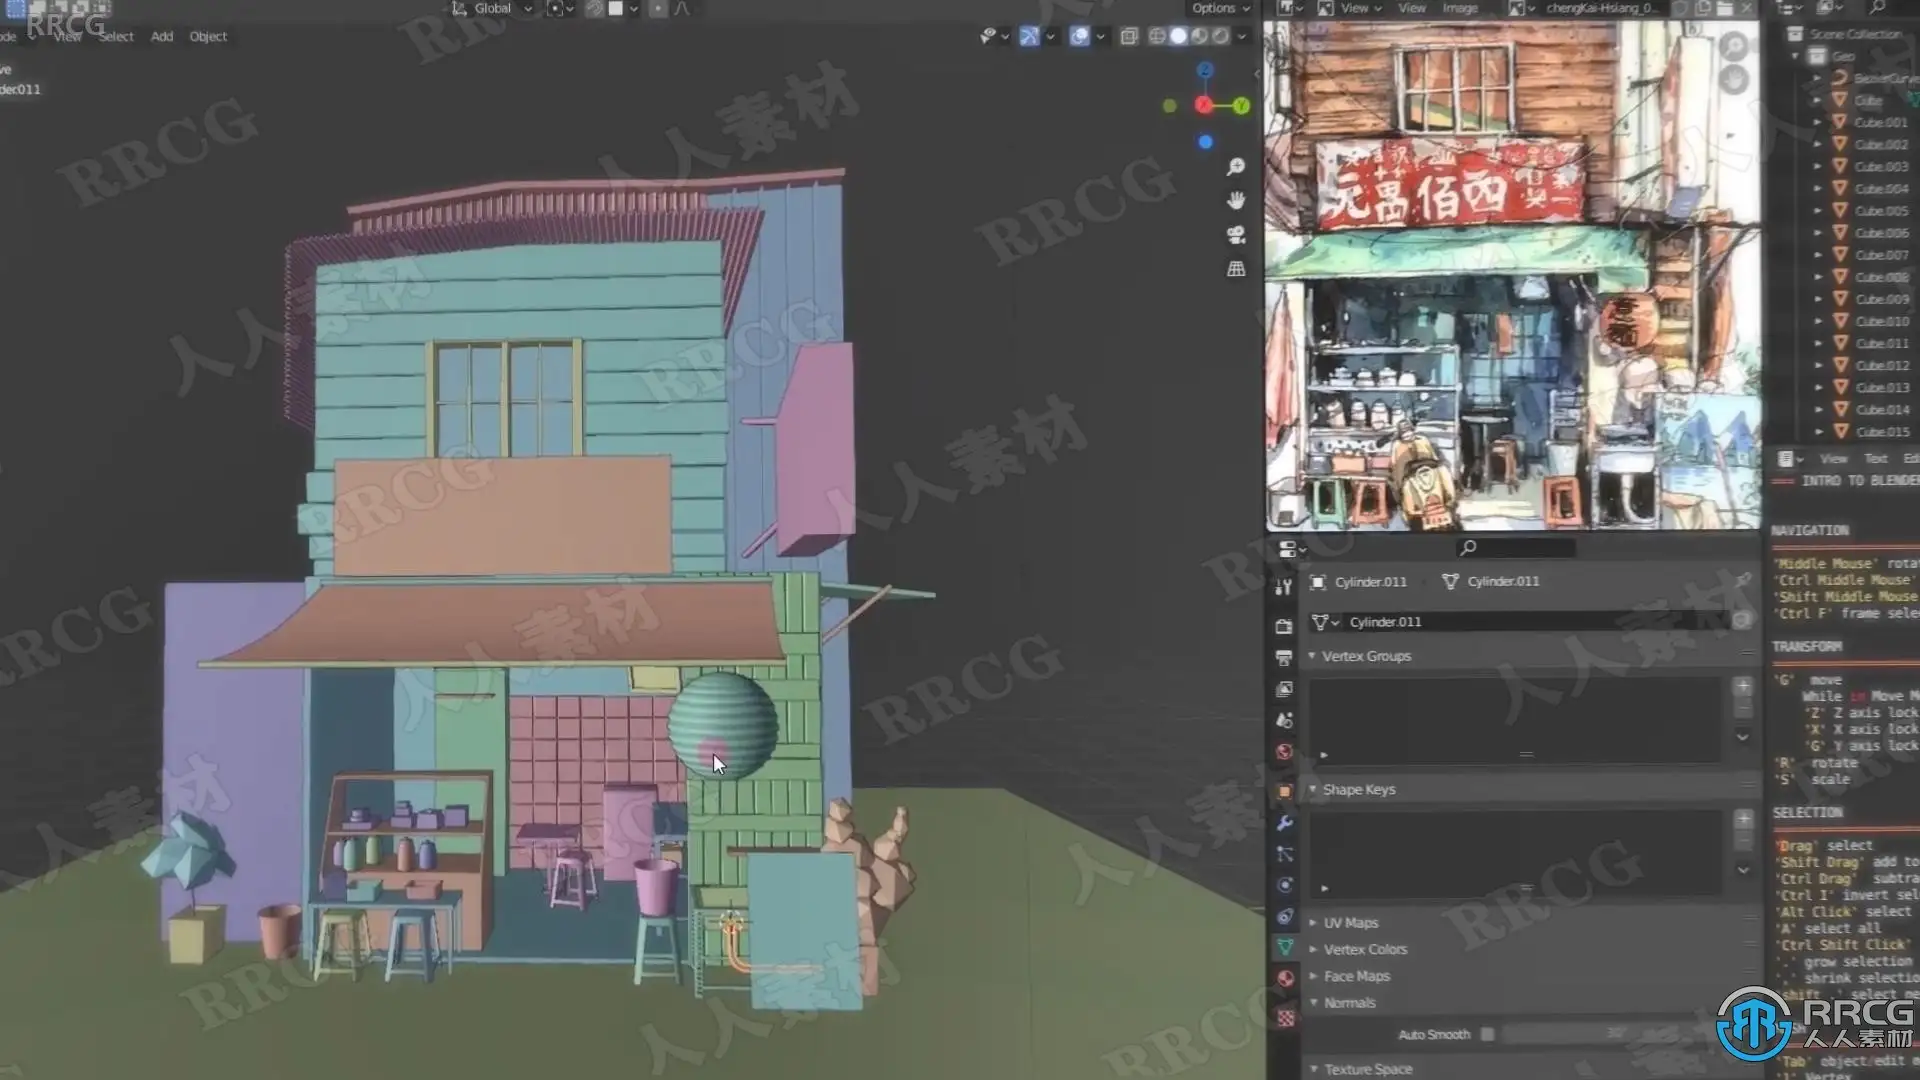The image size is (1920, 1080).
Task: Open the Material properties tab icon
Action: click(x=1285, y=978)
